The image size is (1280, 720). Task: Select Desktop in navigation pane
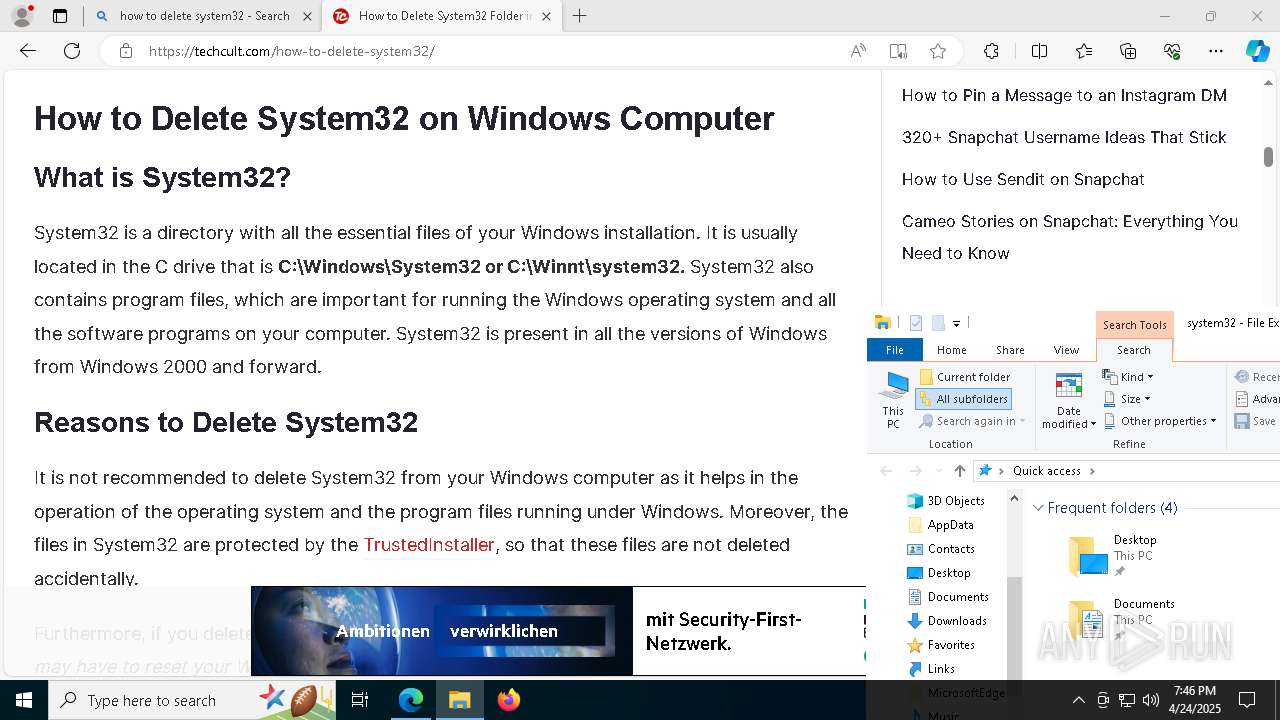pyautogui.click(x=939, y=573)
